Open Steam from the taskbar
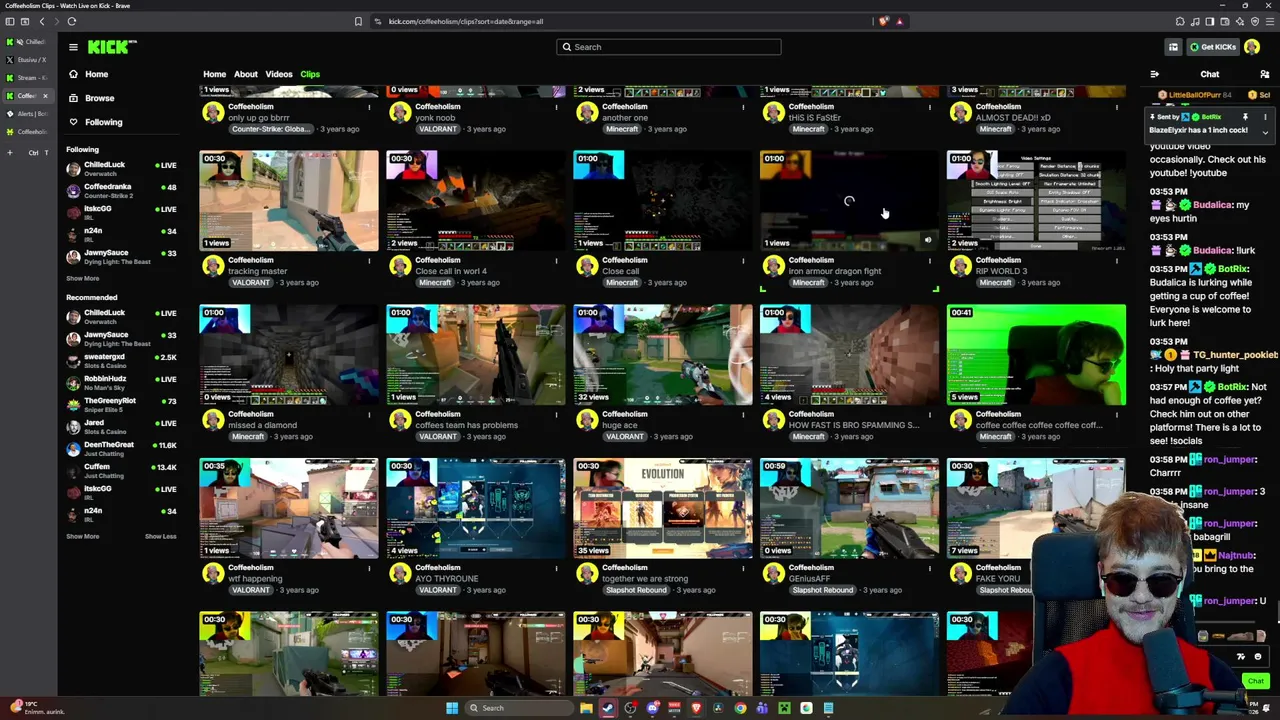The height and width of the screenshot is (720, 1280). 608,708
